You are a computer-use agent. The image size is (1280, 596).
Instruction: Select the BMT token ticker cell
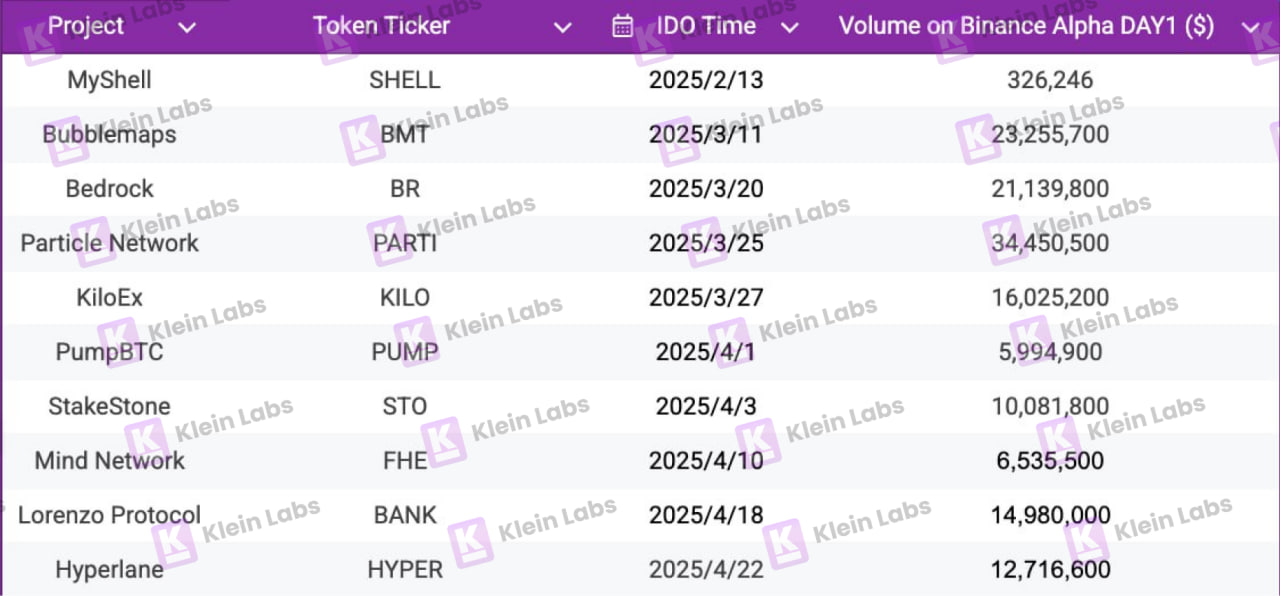pyautogui.click(x=404, y=135)
